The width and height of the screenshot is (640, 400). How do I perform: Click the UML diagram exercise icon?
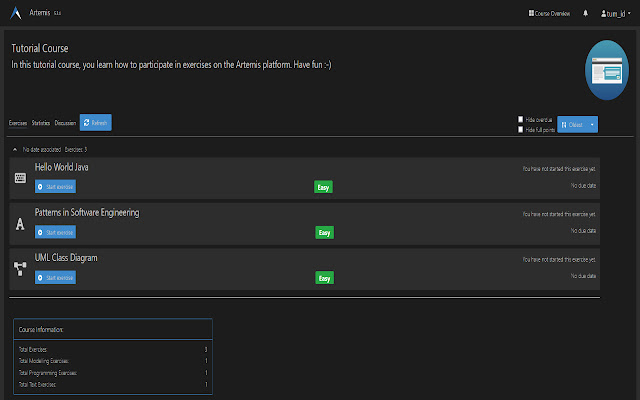20,268
